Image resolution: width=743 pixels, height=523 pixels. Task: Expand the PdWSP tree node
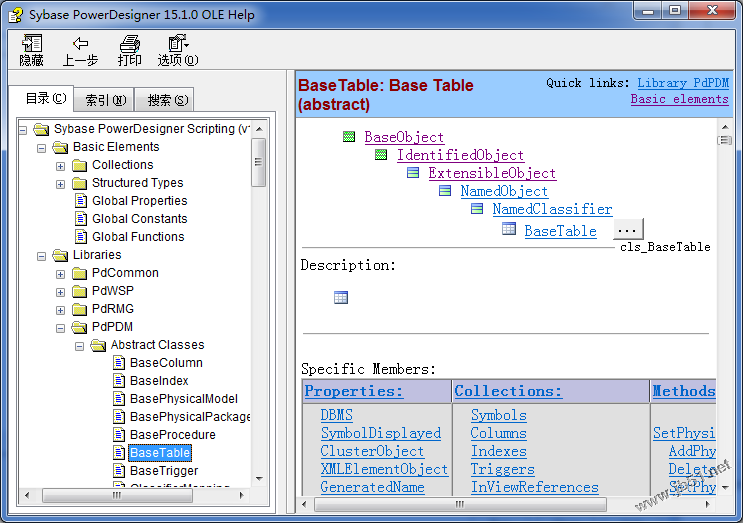tap(60, 292)
